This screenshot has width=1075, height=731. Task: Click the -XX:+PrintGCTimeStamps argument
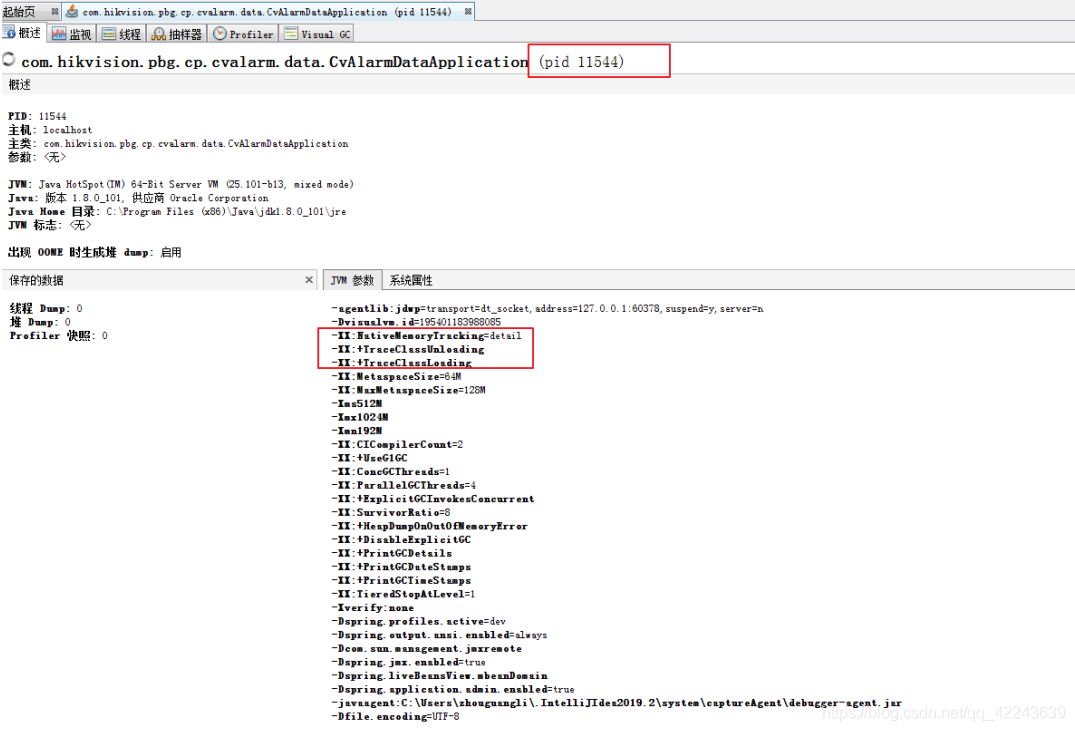(x=402, y=581)
